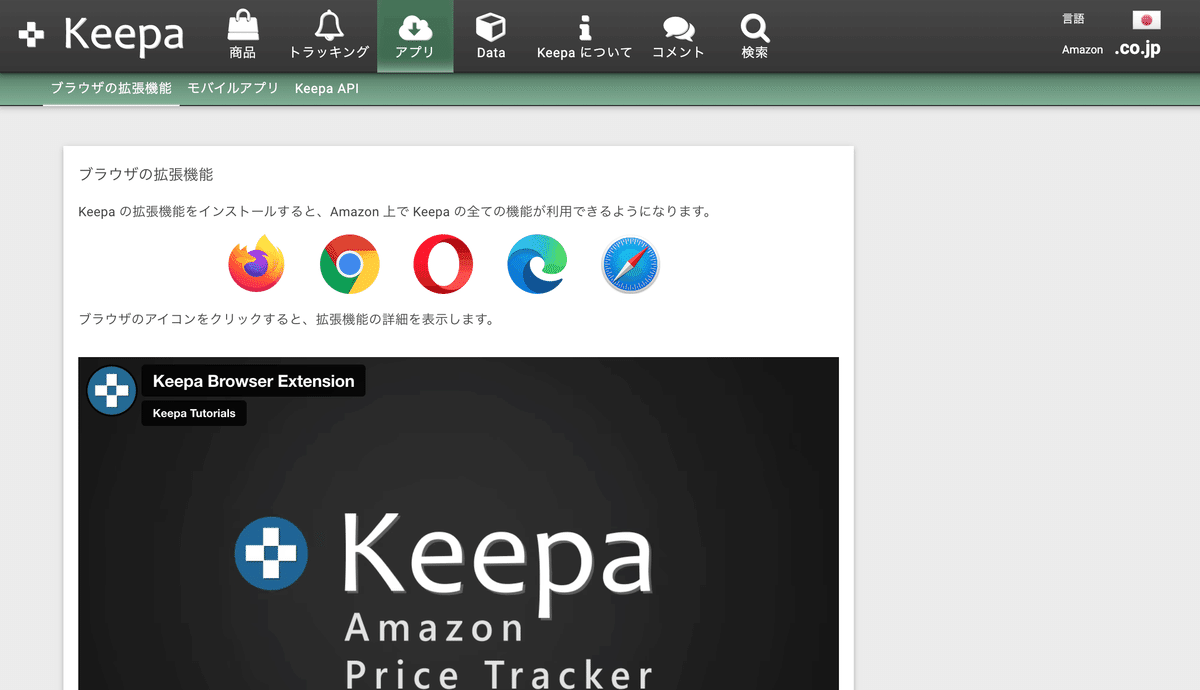Select the Safari browser extension icon
The image size is (1200, 690).
(x=630, y=264)
